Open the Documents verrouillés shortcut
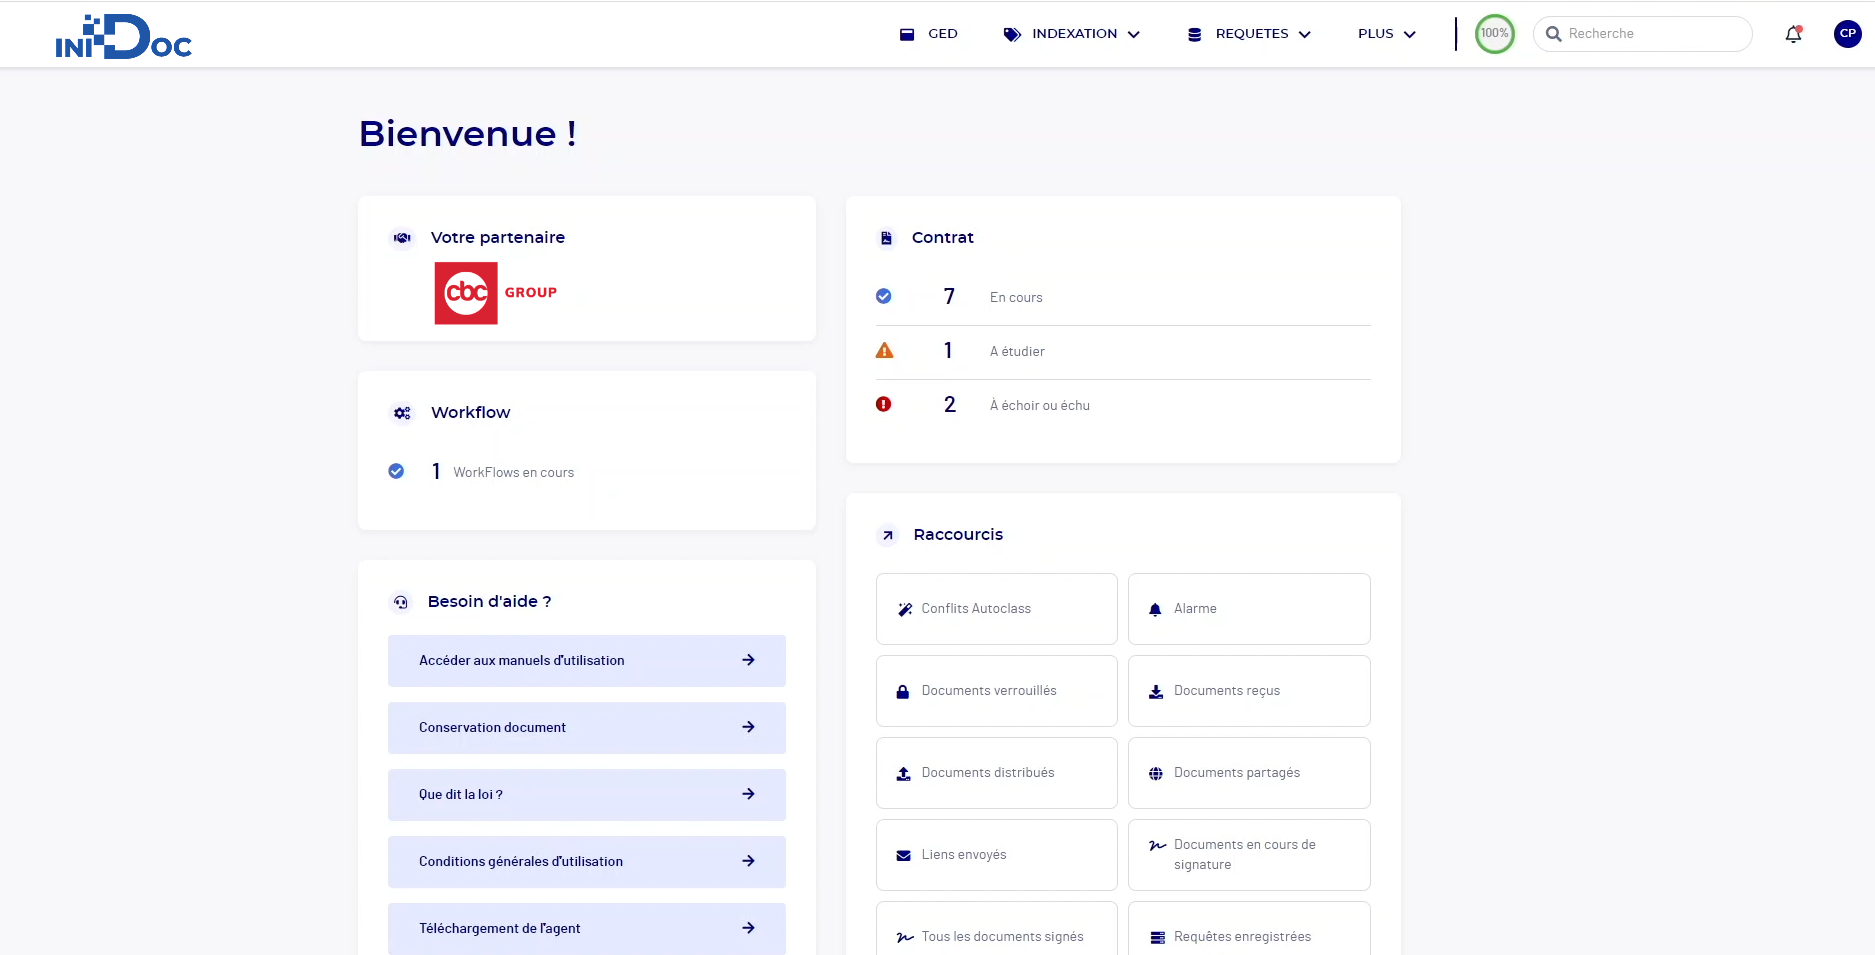1875x955 pixels. tap(996, 691)
